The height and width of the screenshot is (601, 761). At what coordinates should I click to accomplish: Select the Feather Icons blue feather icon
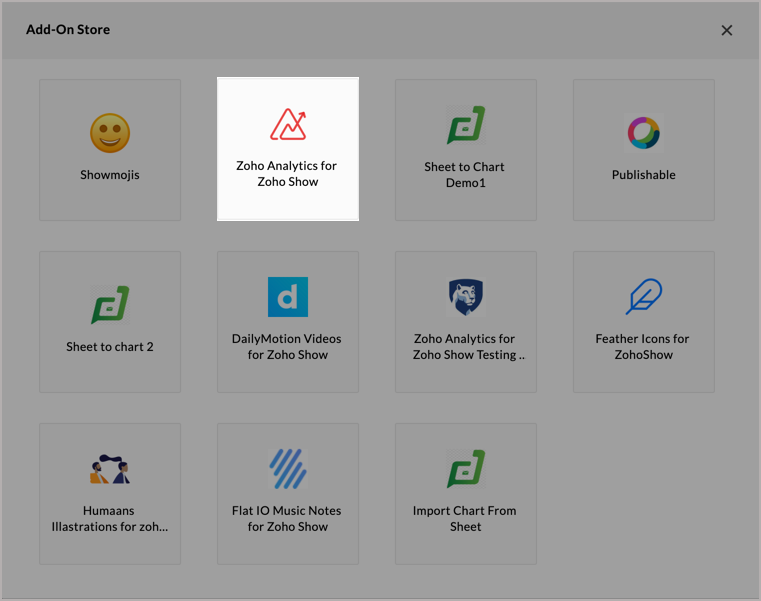pos(644,297)
